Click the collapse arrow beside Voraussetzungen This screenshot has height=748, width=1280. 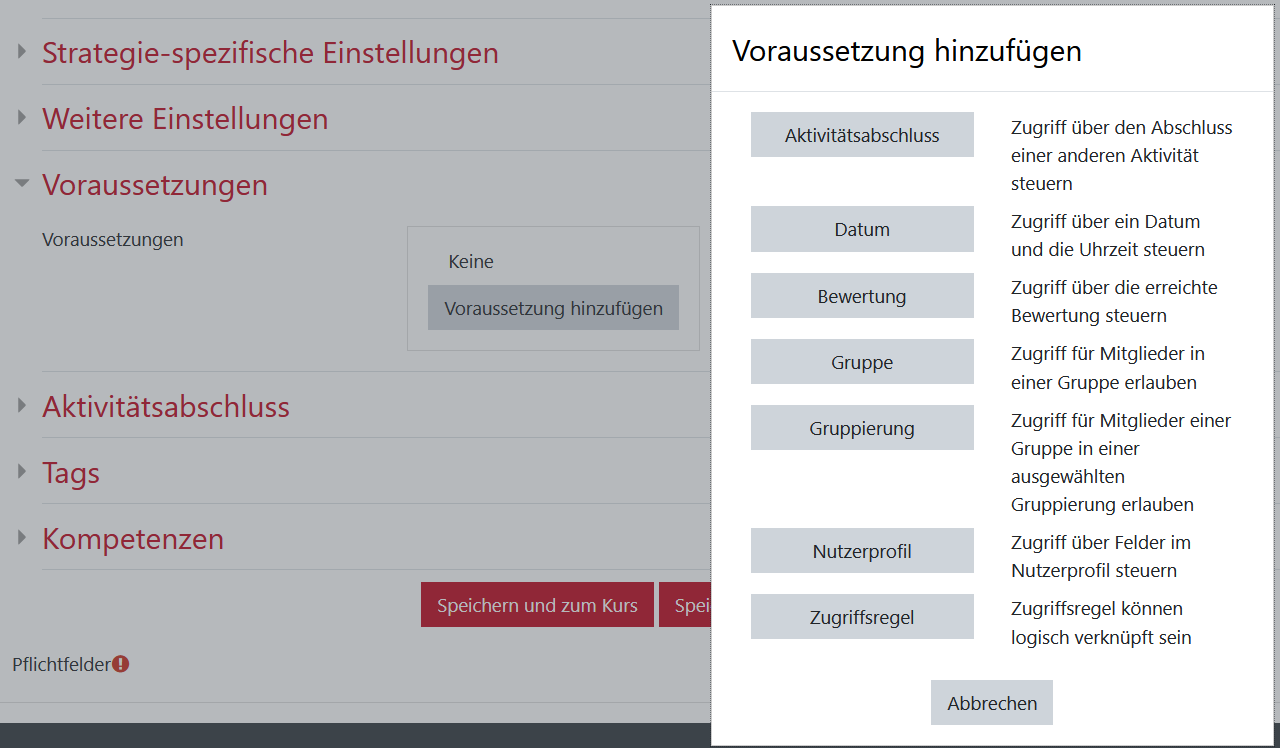tap(20, 184)
